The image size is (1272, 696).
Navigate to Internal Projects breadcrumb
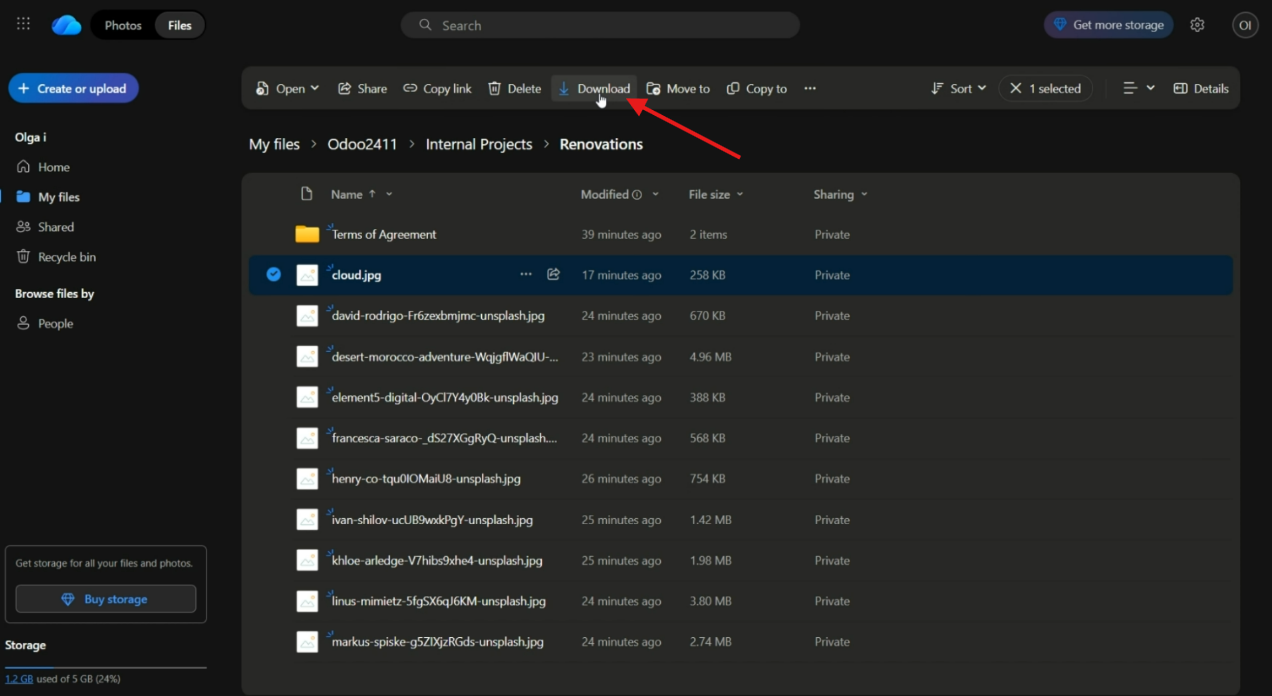478,145
